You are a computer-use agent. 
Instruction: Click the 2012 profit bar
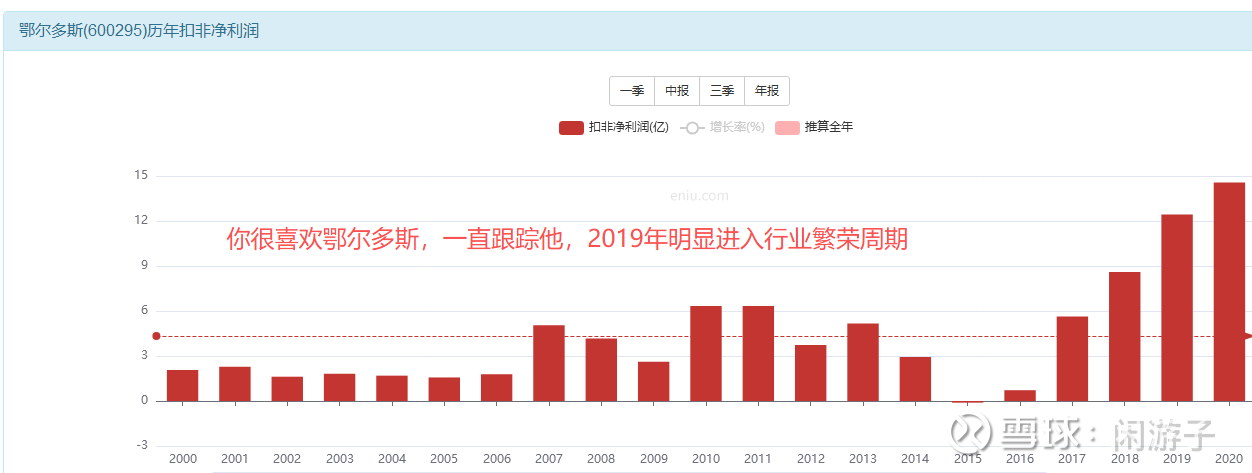[x=811, y=374]
